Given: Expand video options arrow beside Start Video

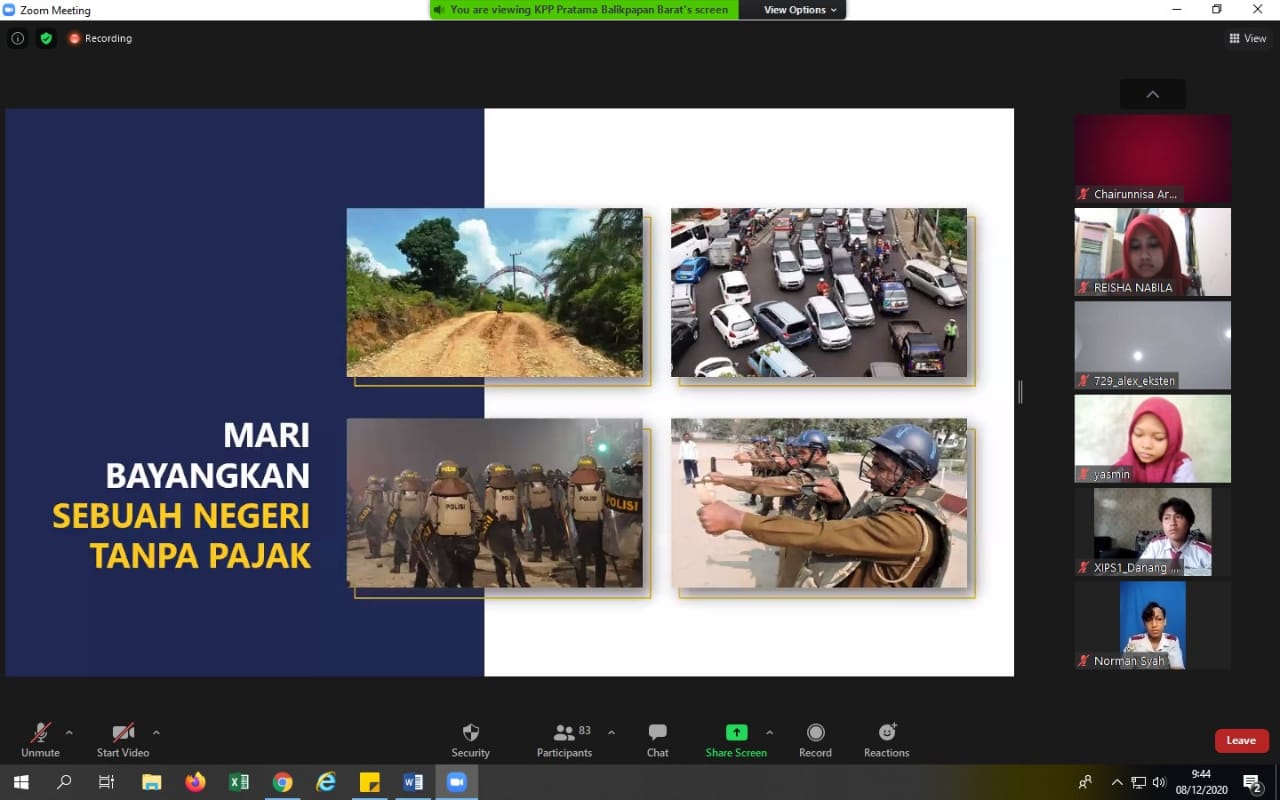Looking at the screenshot, I should pos(156,732).
